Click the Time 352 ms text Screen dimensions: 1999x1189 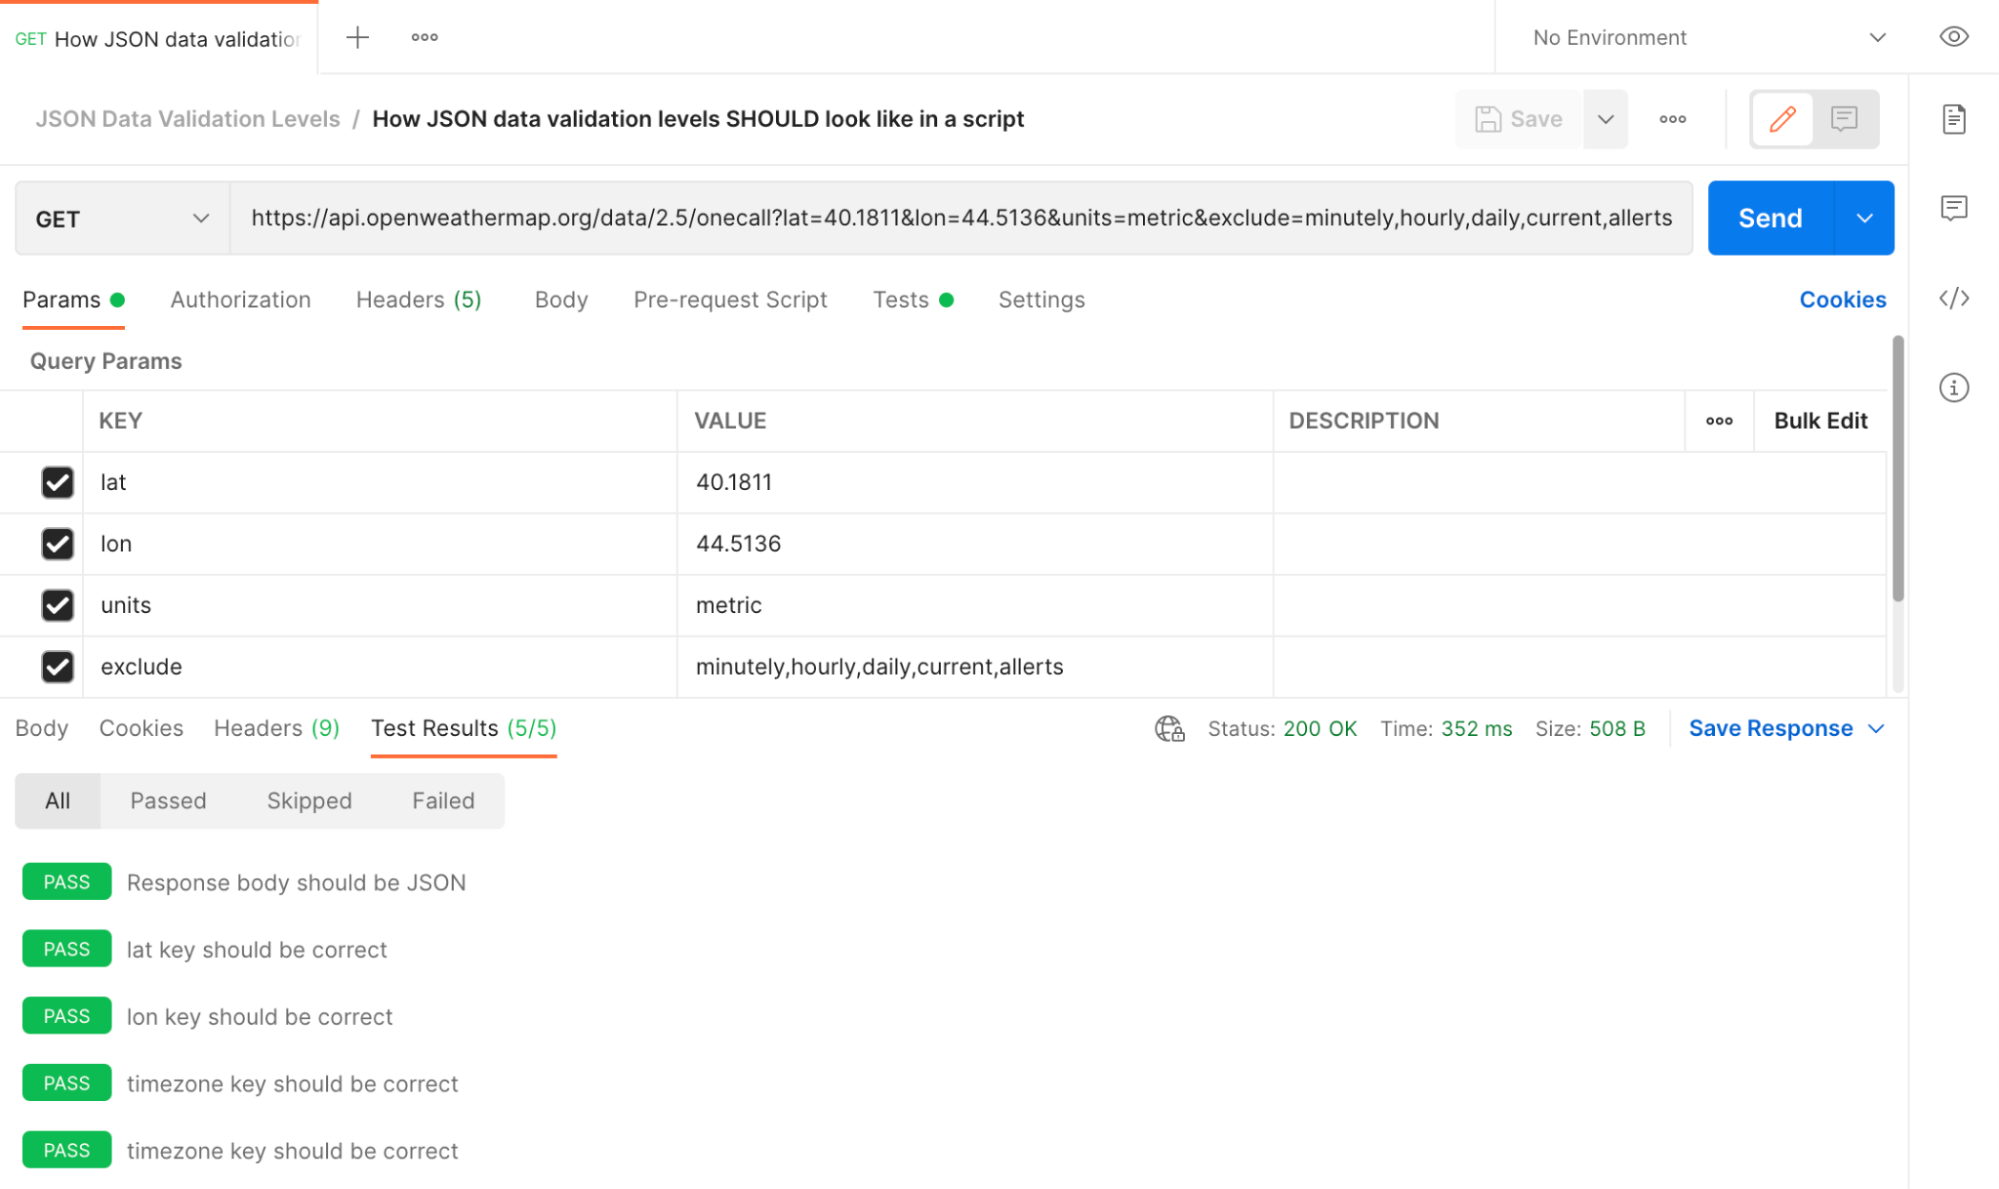(x=1446, y=728)
